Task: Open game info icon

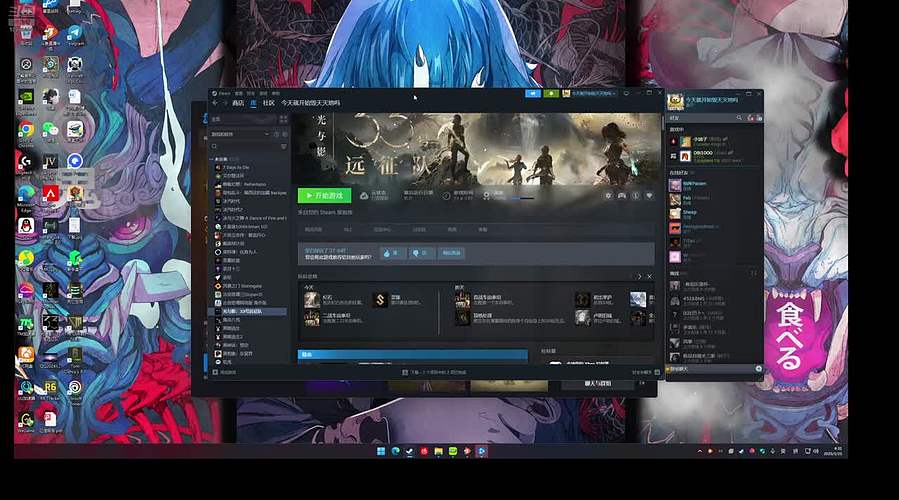Action: [635, 196]
